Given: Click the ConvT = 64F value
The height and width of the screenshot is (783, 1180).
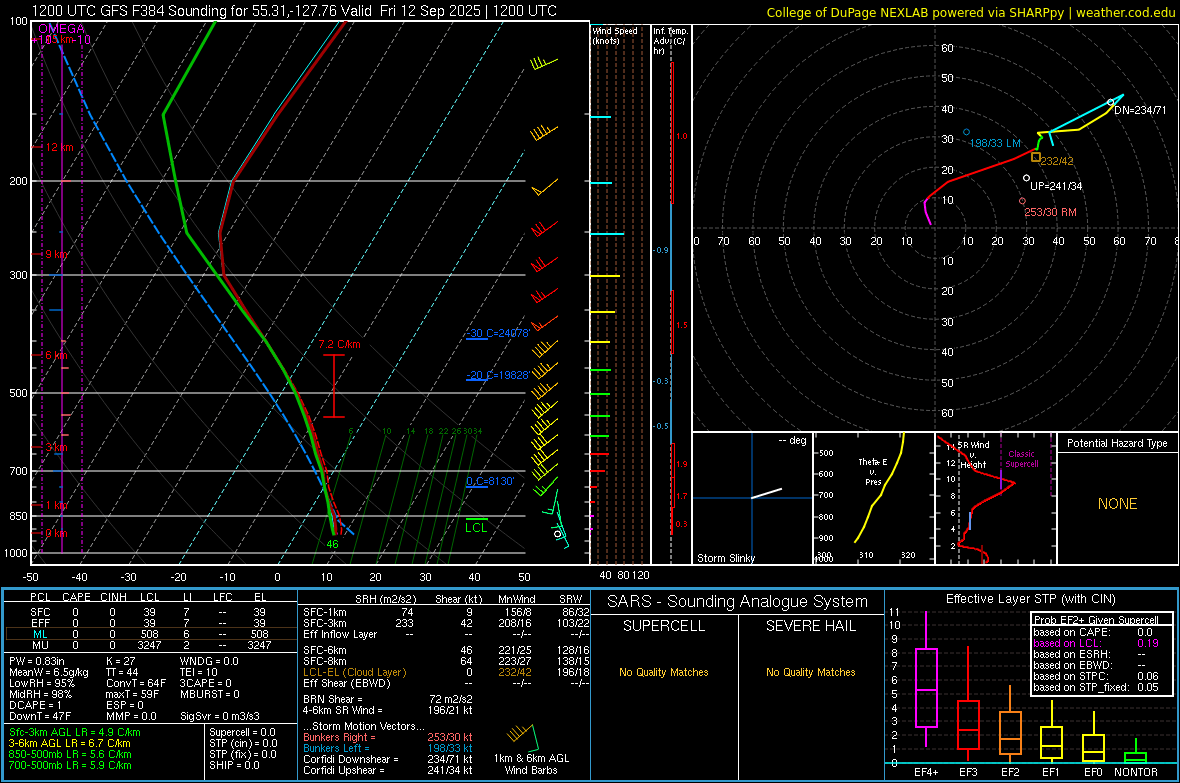Looking at the screenshot, I should point(135,684).
